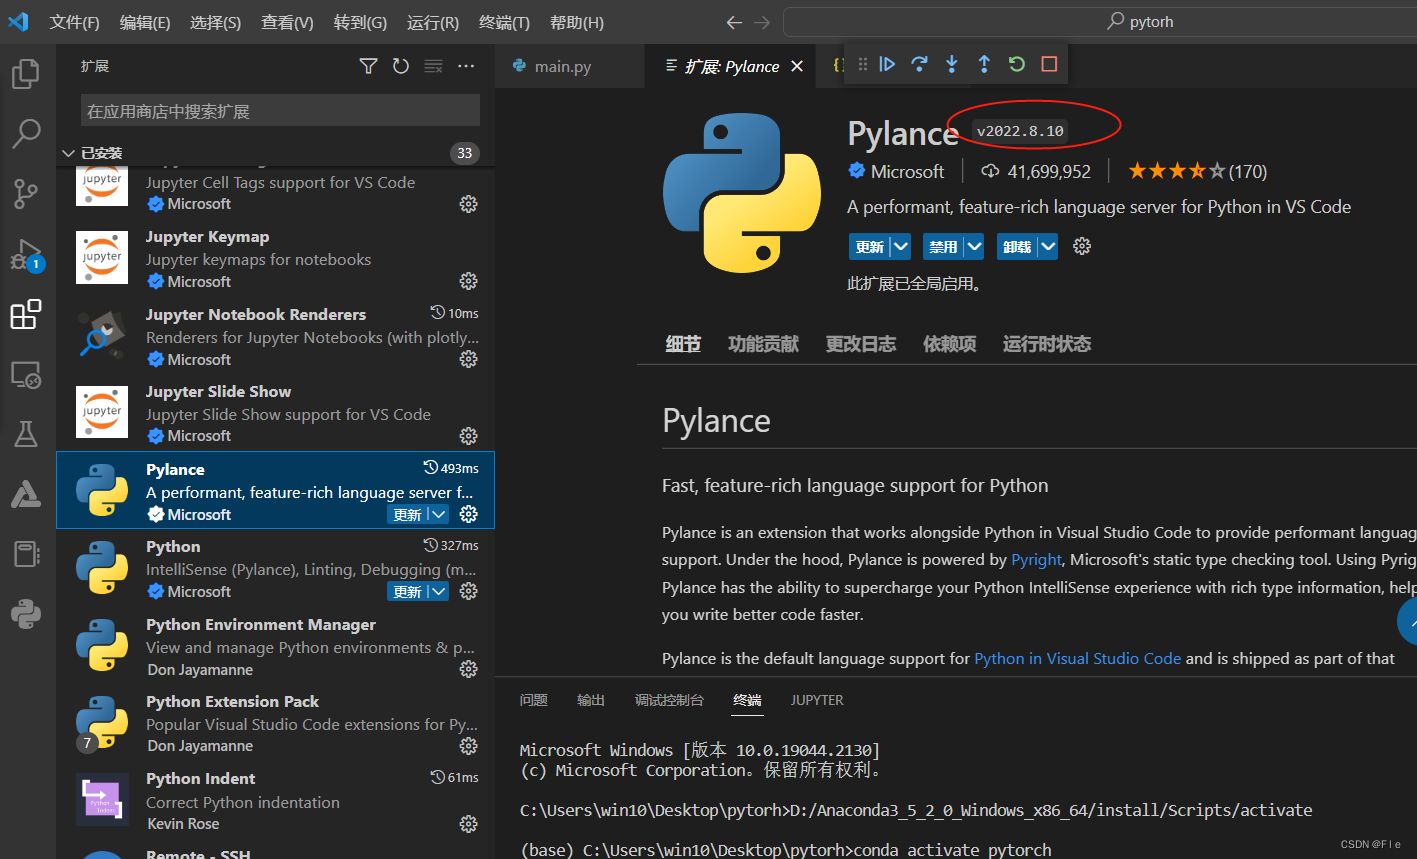Click the extension marketplace search box
This screenshot has width=1417, height=859.
coord(280,111)
